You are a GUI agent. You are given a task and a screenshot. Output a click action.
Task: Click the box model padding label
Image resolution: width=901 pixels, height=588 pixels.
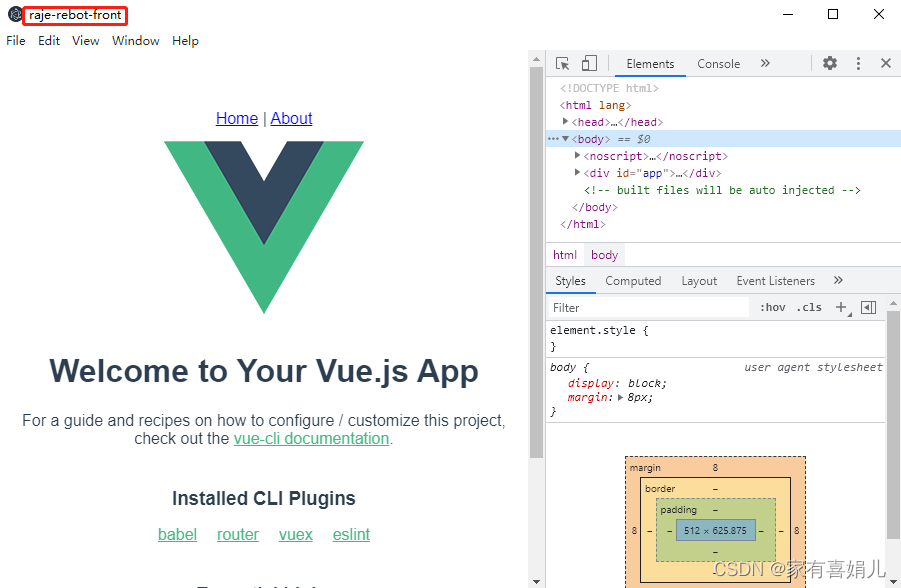click(x=678, y=510)
